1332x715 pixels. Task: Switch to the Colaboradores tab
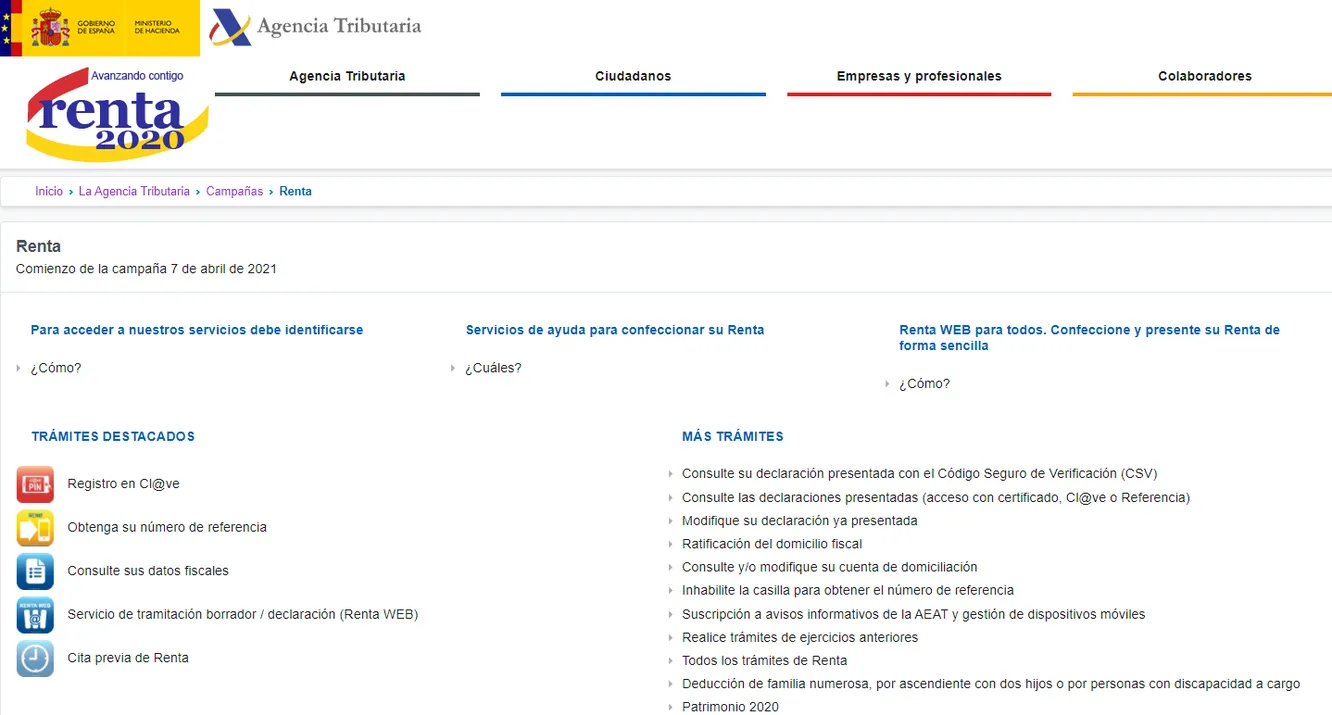click(1204, 77)
